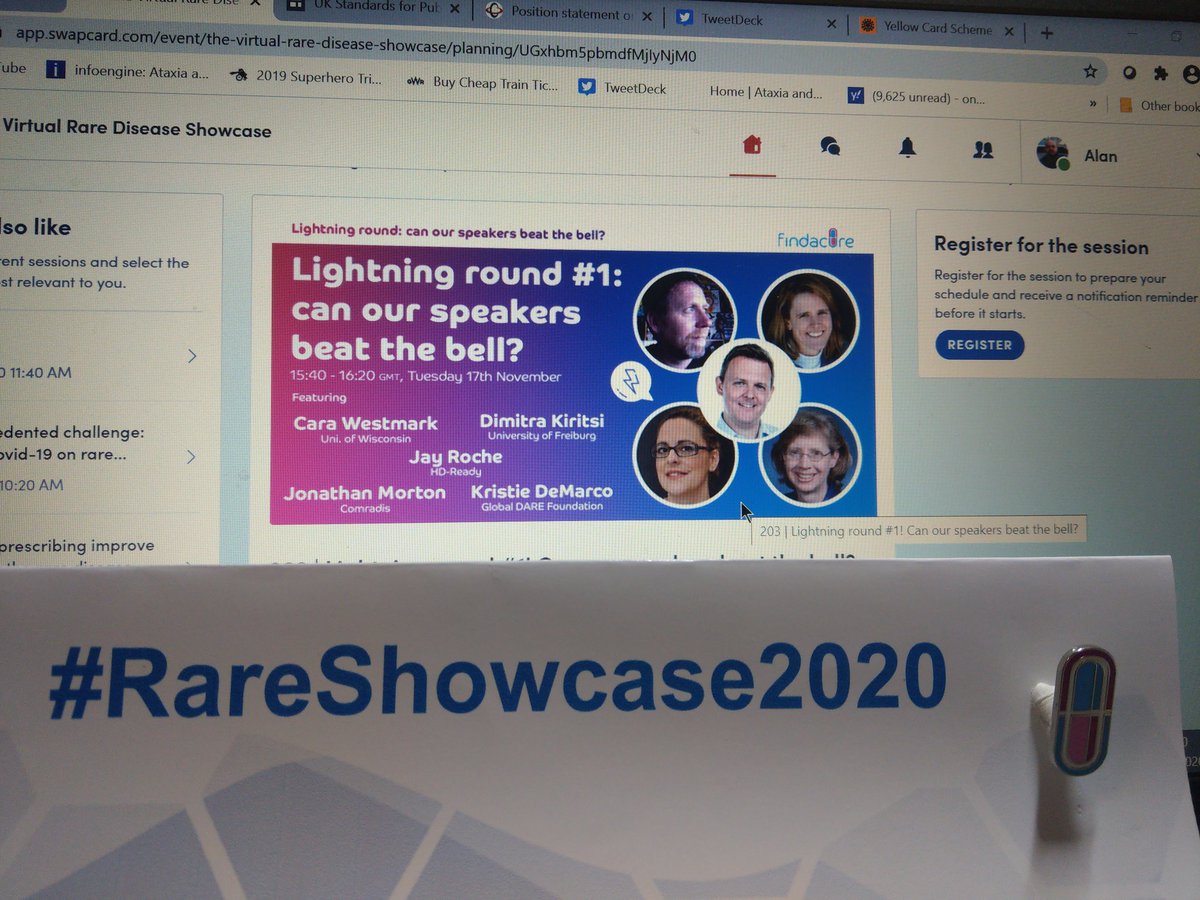Click the Superhero Tri bookmark icon
Viewport: 1200px width, 900px height.
pyautogui.click(x=238, y=75)
